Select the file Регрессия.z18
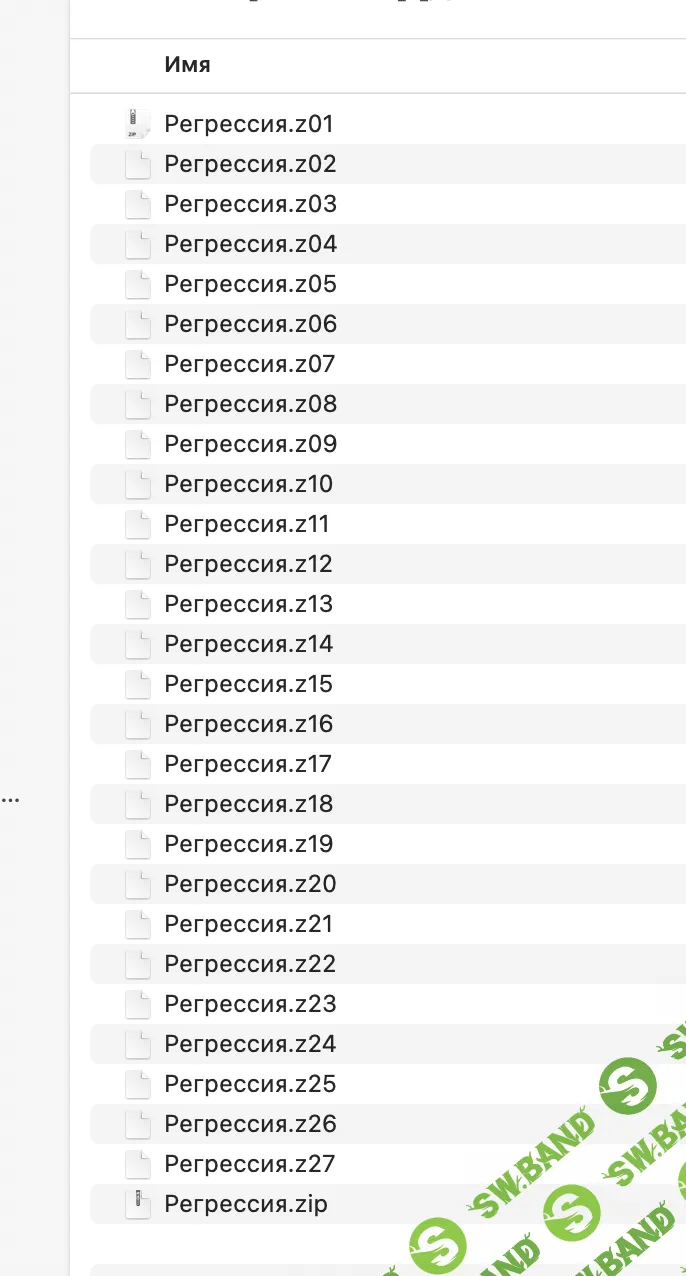The width and height of the screenshot is (686, 1276). tap(249, 804)
